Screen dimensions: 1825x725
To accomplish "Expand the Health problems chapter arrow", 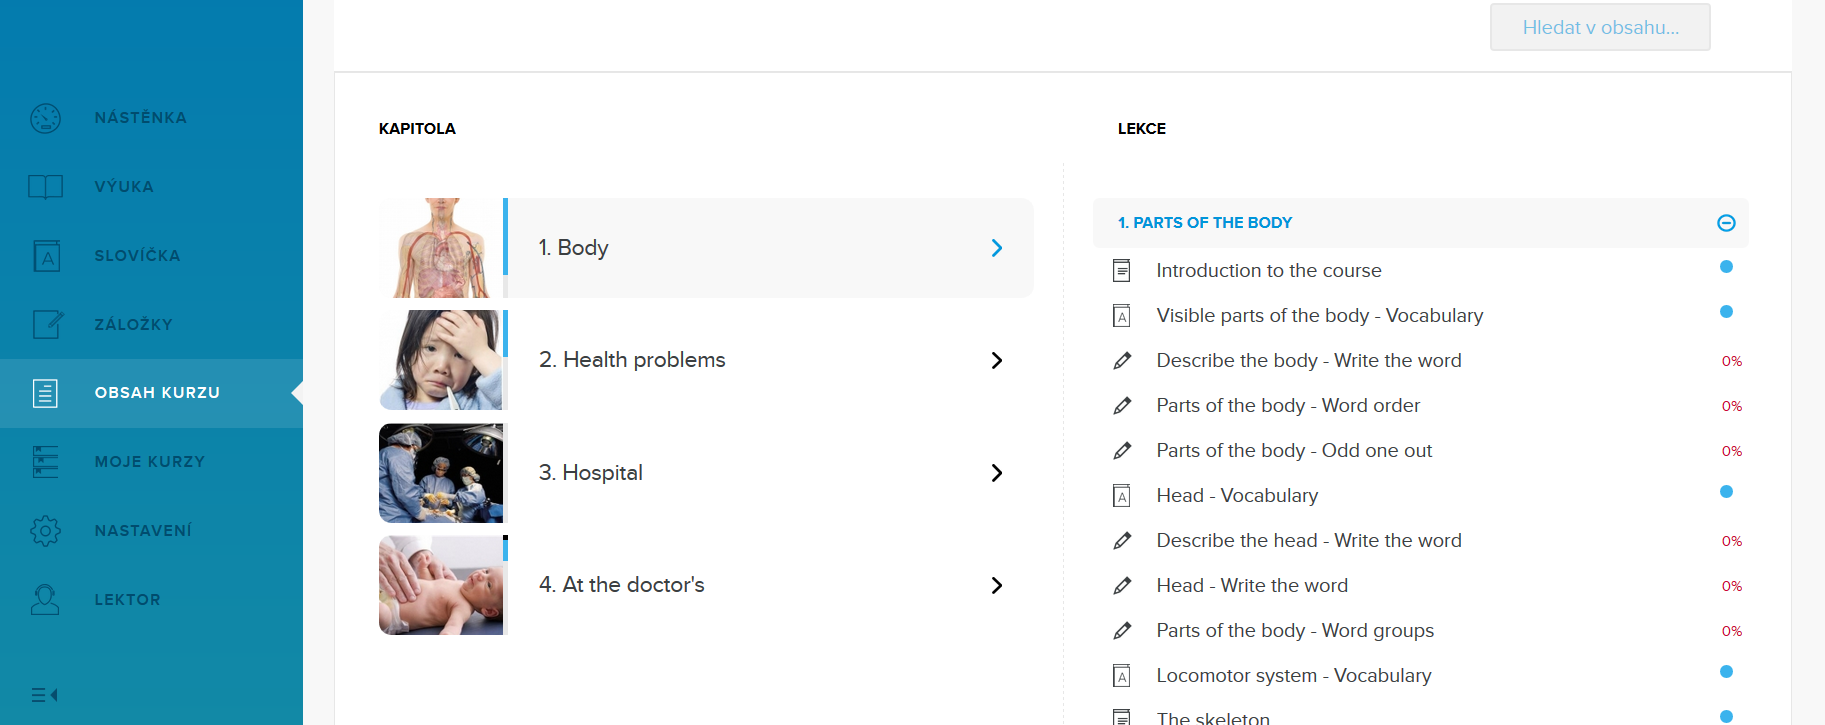I will pos(996,360).
